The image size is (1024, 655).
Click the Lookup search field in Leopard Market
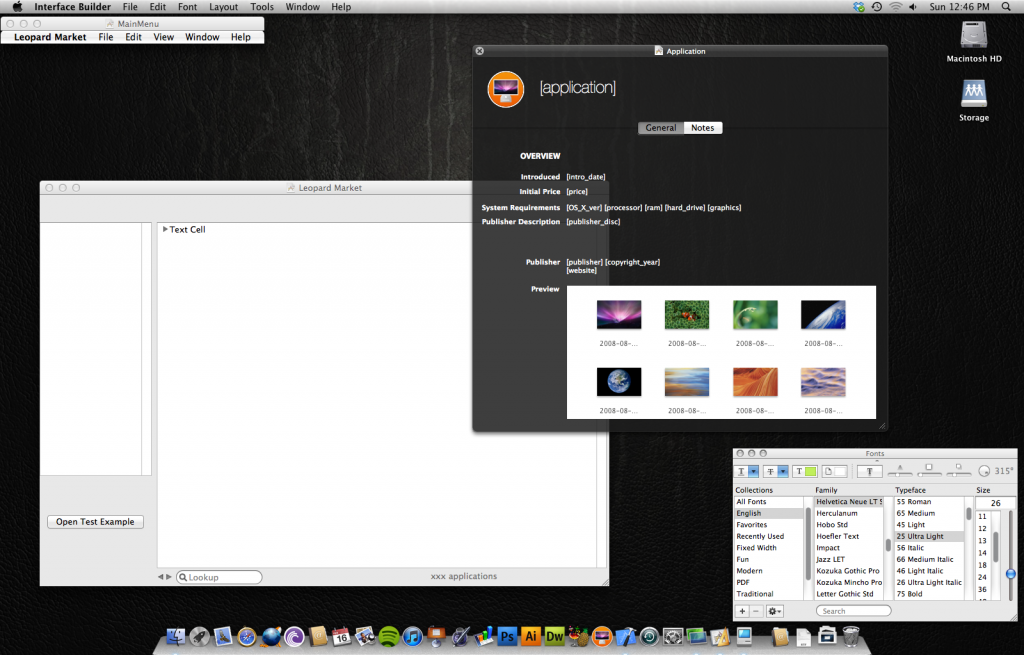tap(219, 577)
